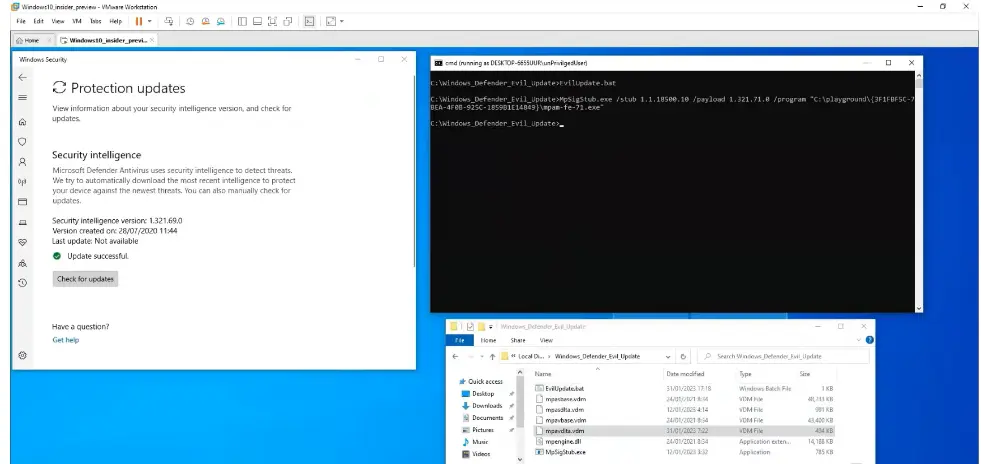Revert virtual machine to snapshot icon
The height and width of the screenshot is (464, 981).
[205, 21]
